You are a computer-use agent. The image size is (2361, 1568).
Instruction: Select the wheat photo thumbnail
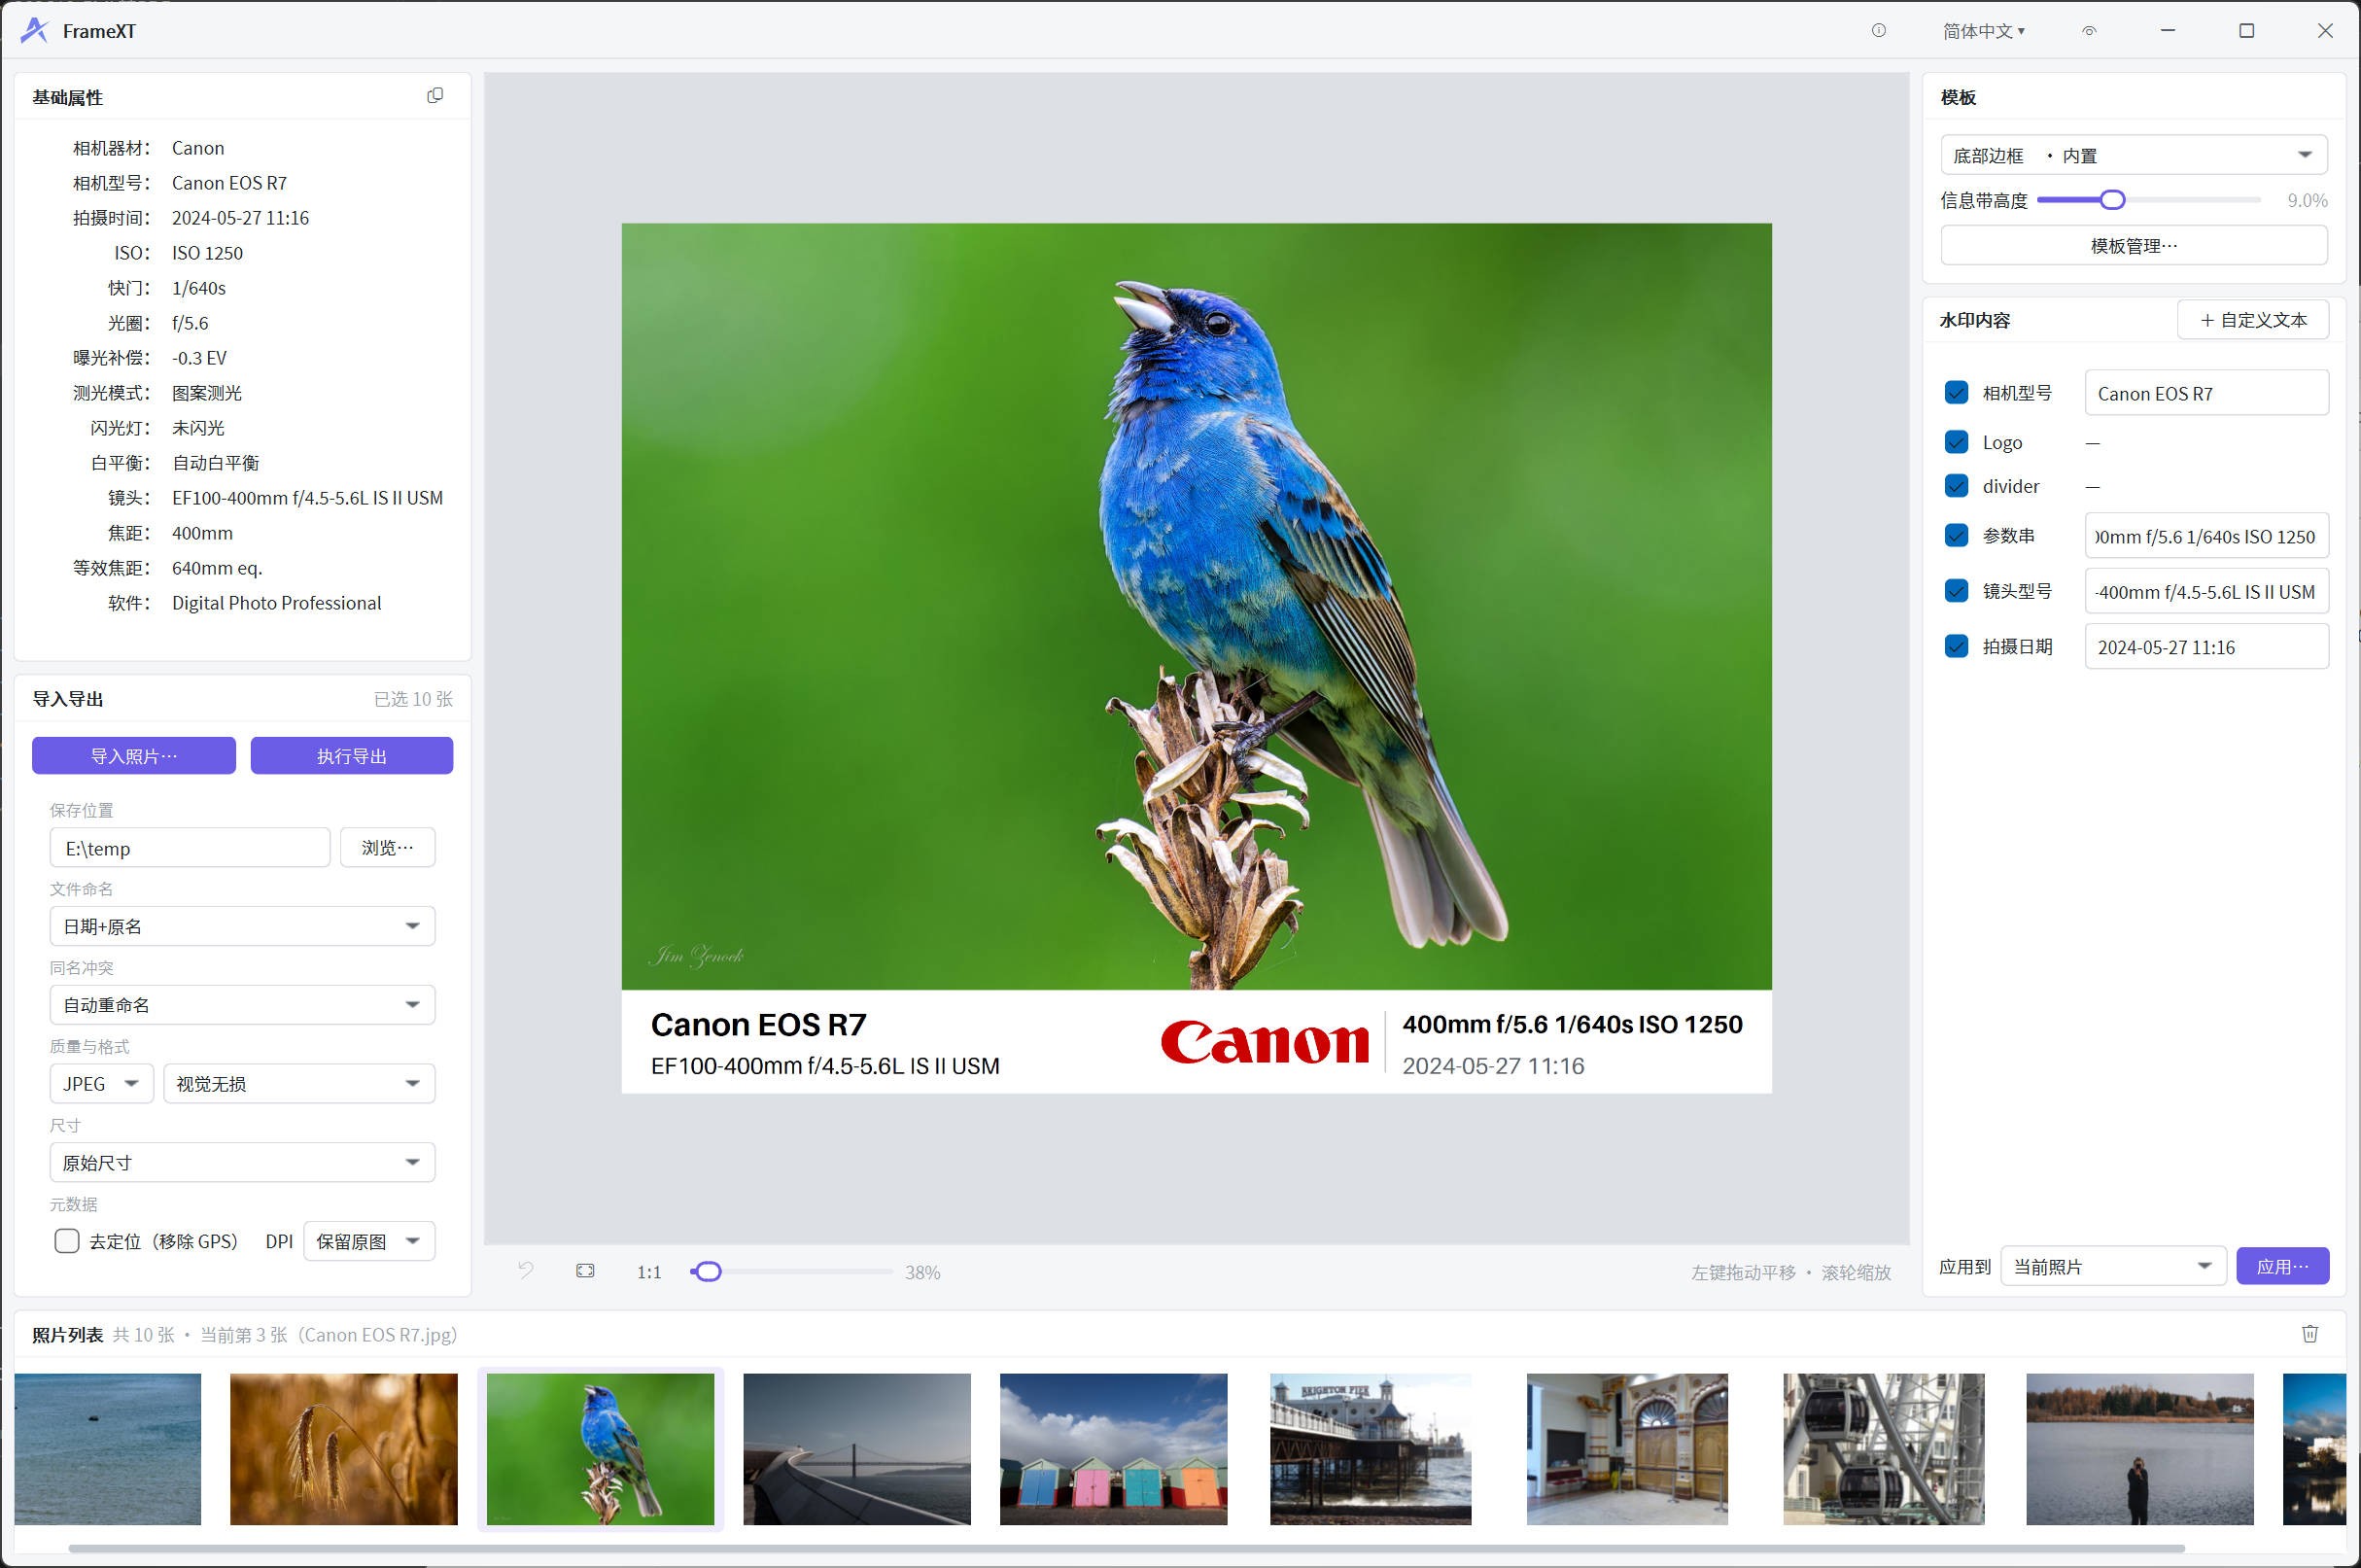click(x=344, y=1449)
